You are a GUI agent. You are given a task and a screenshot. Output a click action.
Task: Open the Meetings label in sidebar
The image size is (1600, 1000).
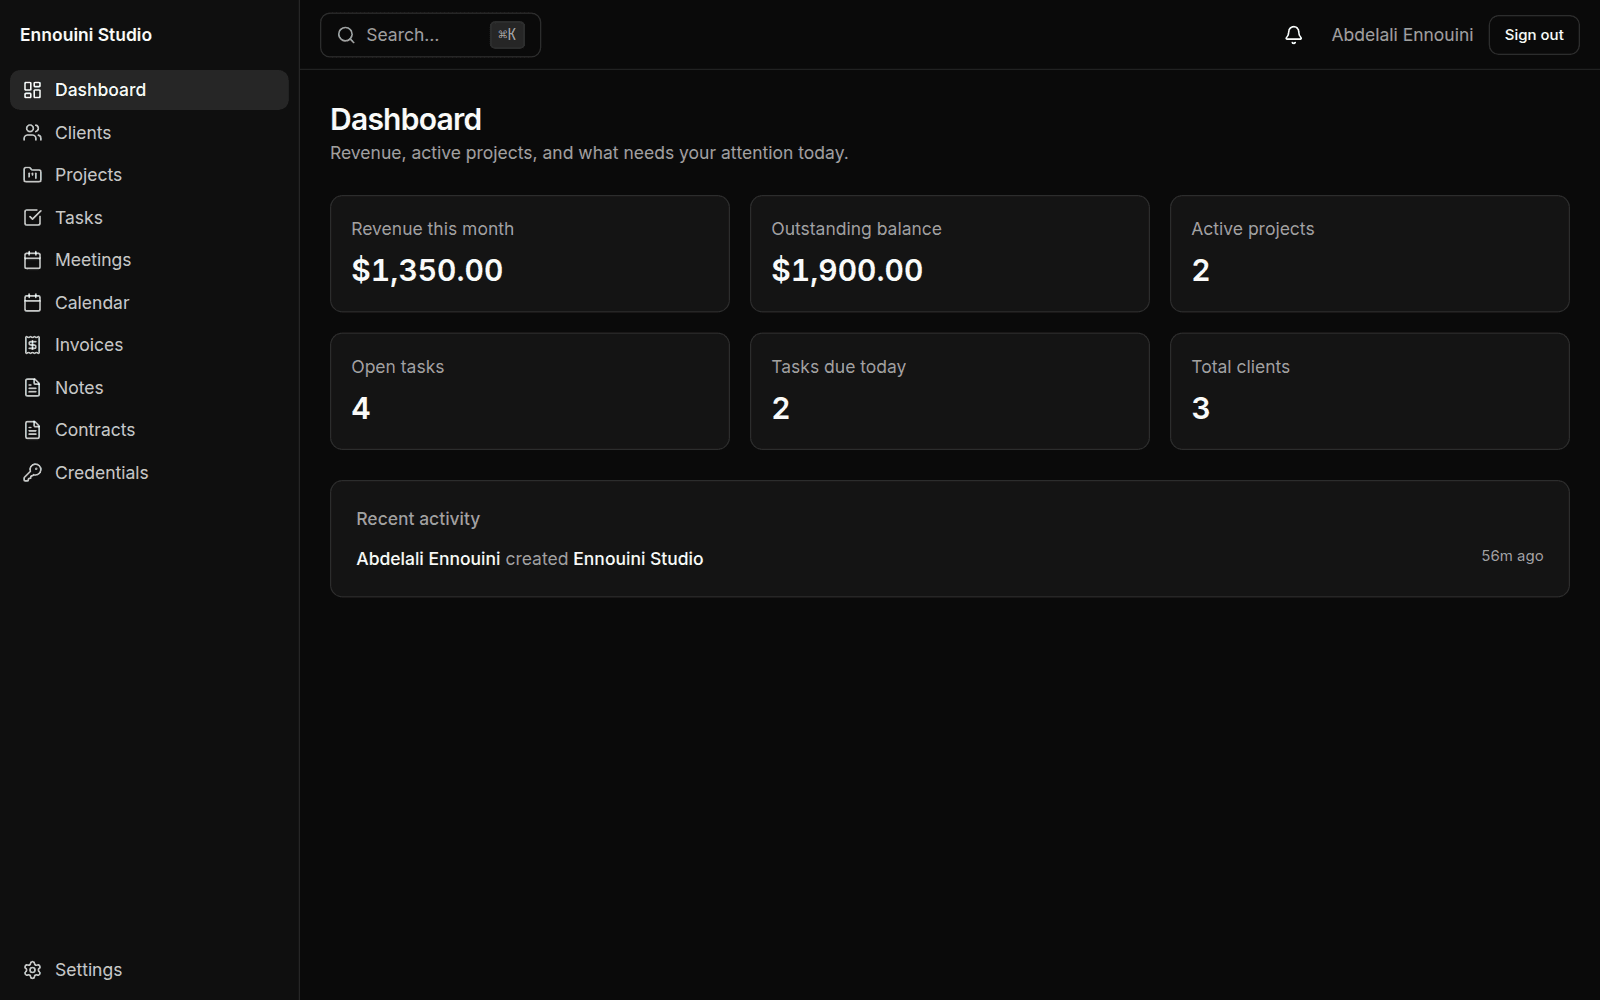[x=93, y=260]
